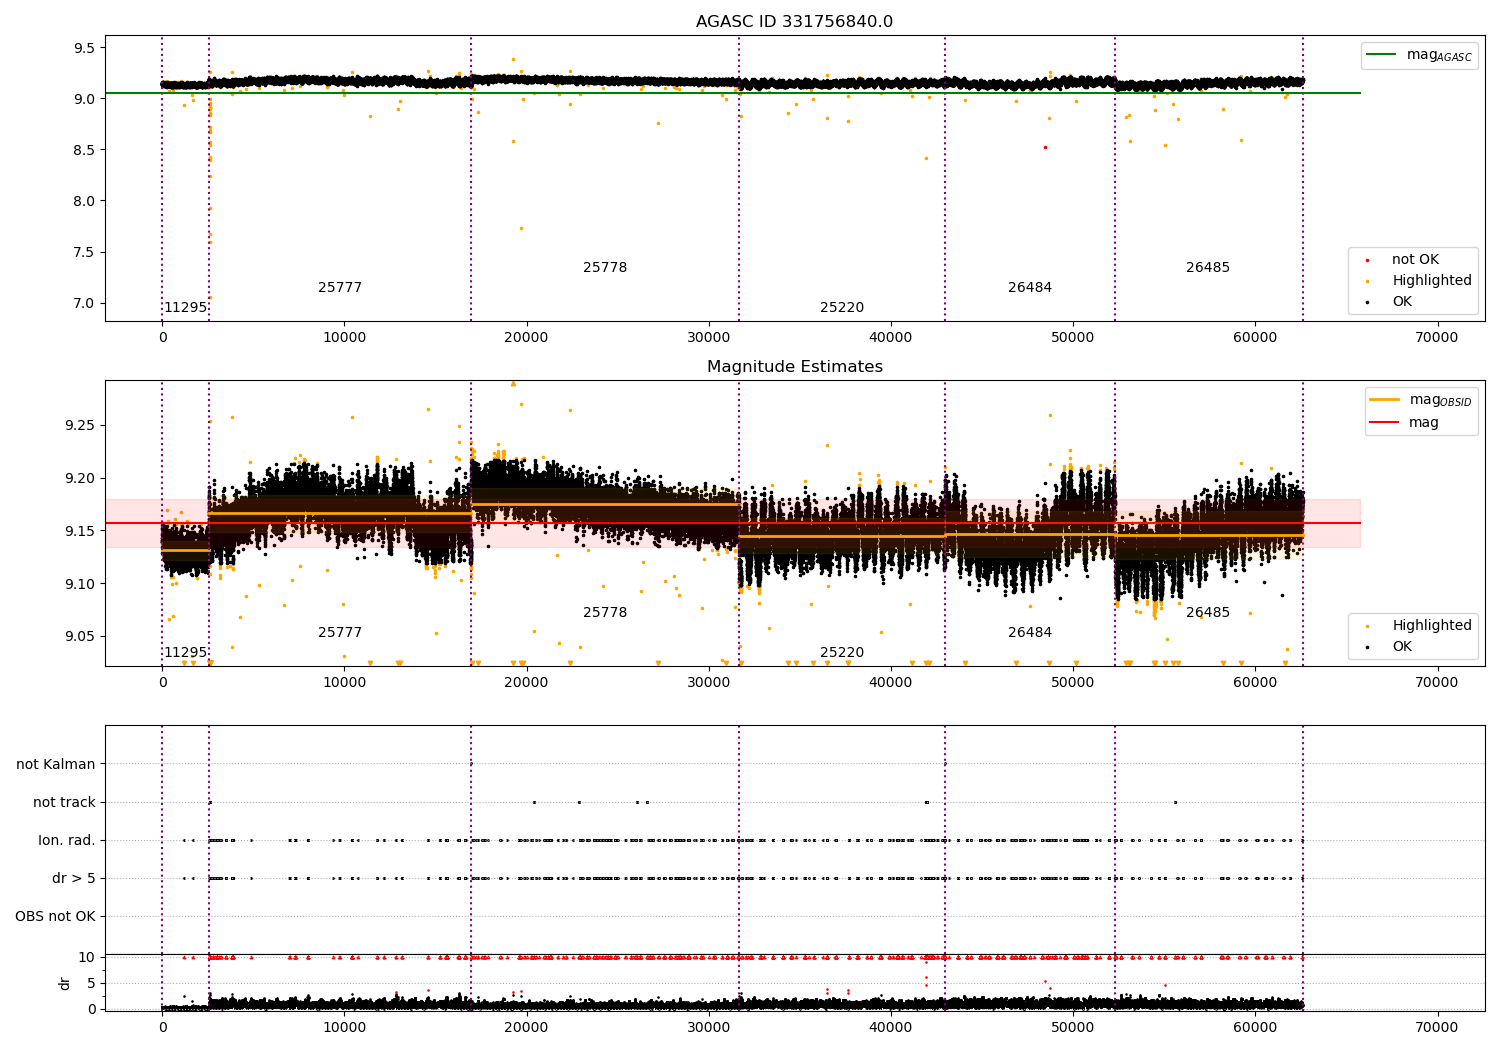
Task: Click the 50000 x-axis tick of Magnitude Estimates plot
Action: point(1073,683)
